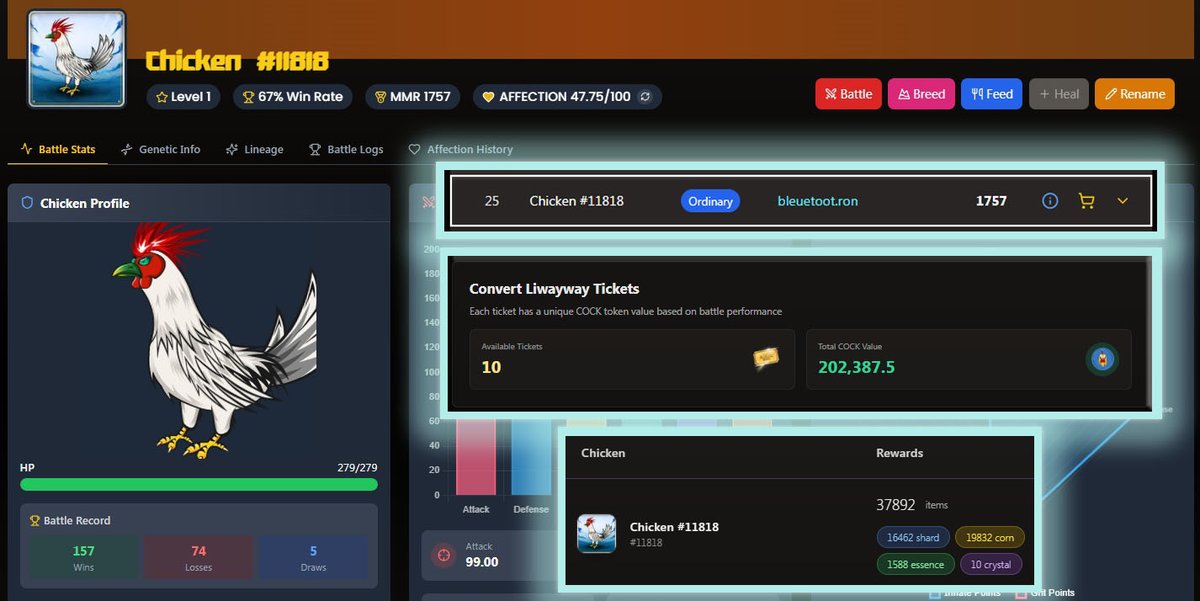1200x601 pixels.
Task: Click the shopping cart icon in leaderboard row
Action: pyautogui.click(x=1086, y=201)
